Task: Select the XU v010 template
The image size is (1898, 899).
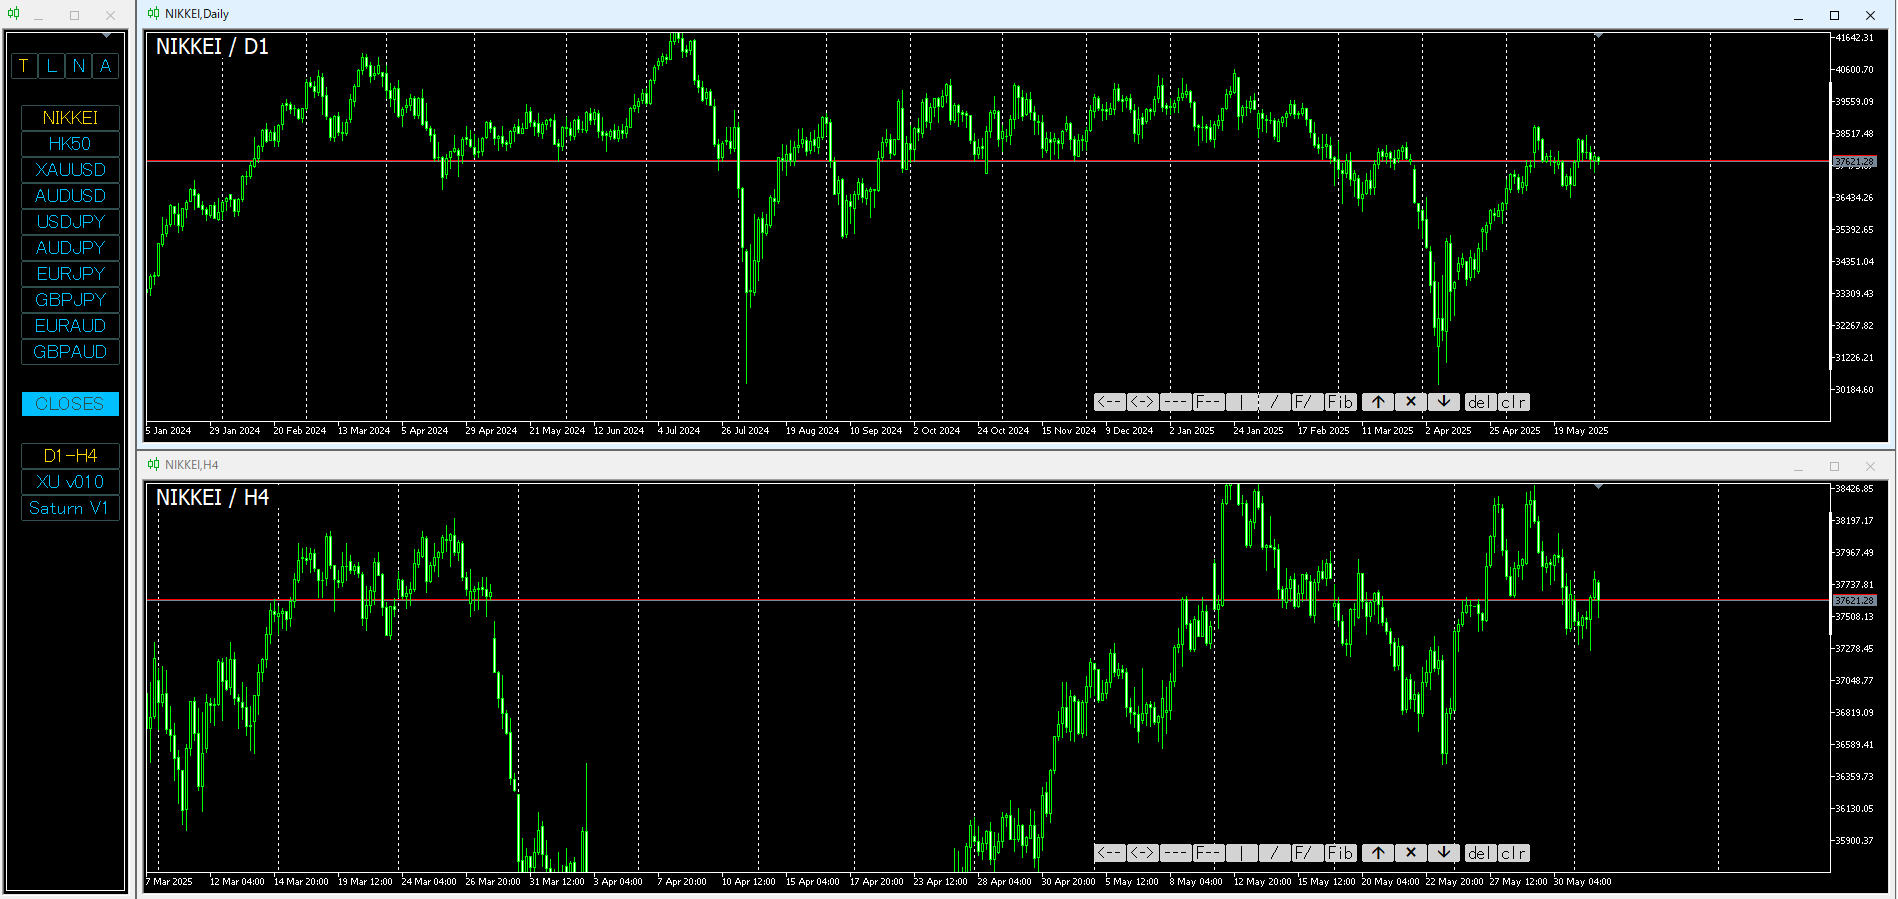Action: tap(70, 482)
